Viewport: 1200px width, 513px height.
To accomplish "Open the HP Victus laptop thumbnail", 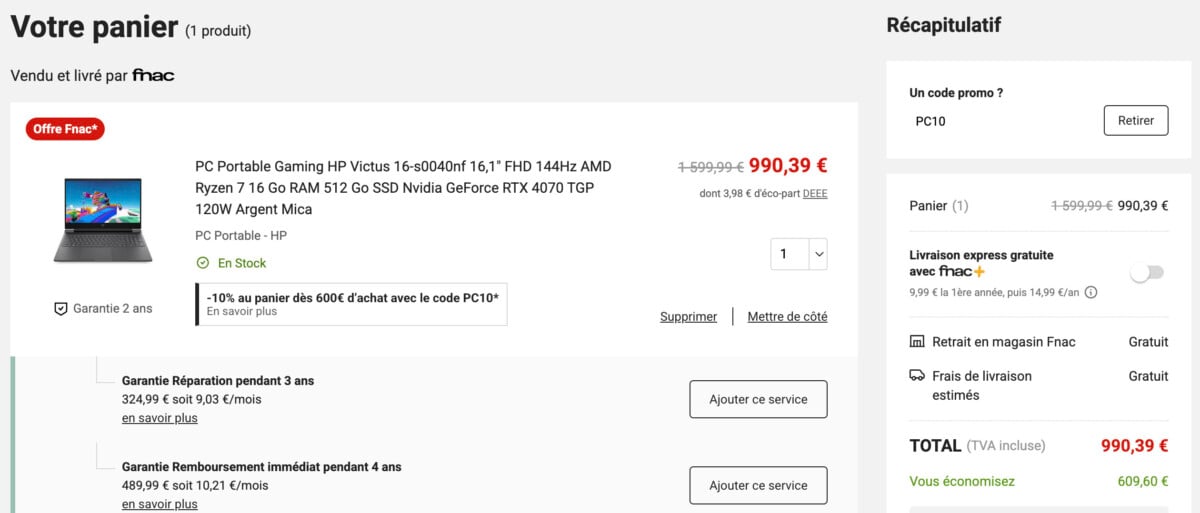I will pyautogui.click(x=103, y=221).
